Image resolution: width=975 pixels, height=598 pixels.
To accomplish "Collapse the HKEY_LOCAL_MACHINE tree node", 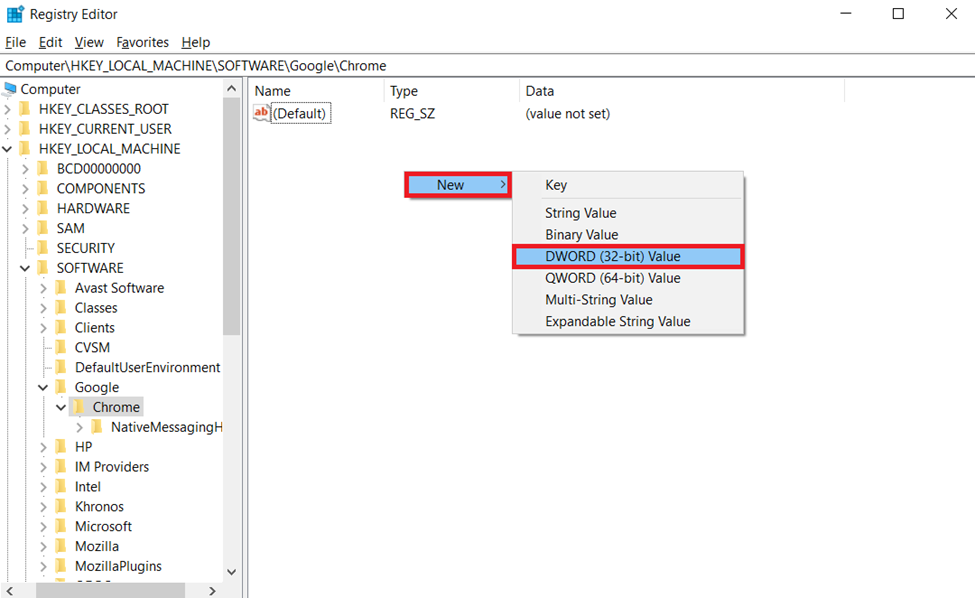I will [x=9, y=149].
